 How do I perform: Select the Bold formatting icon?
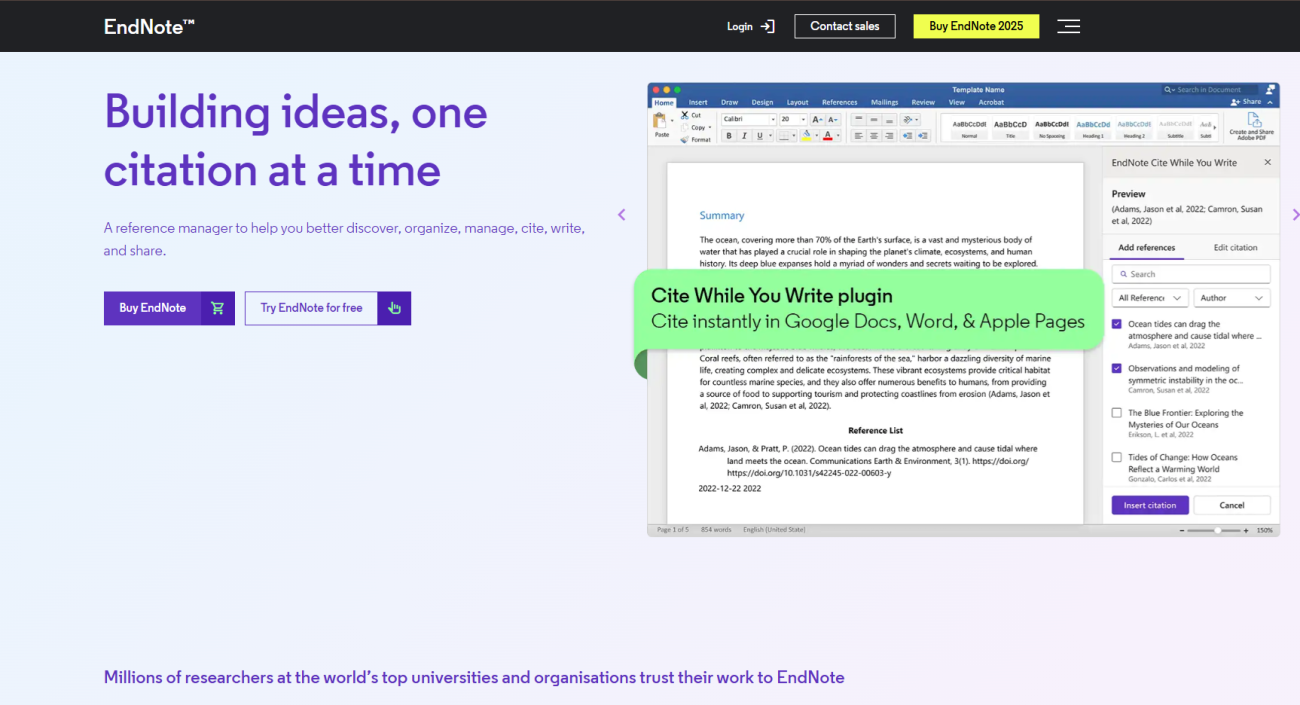point(728,135)
